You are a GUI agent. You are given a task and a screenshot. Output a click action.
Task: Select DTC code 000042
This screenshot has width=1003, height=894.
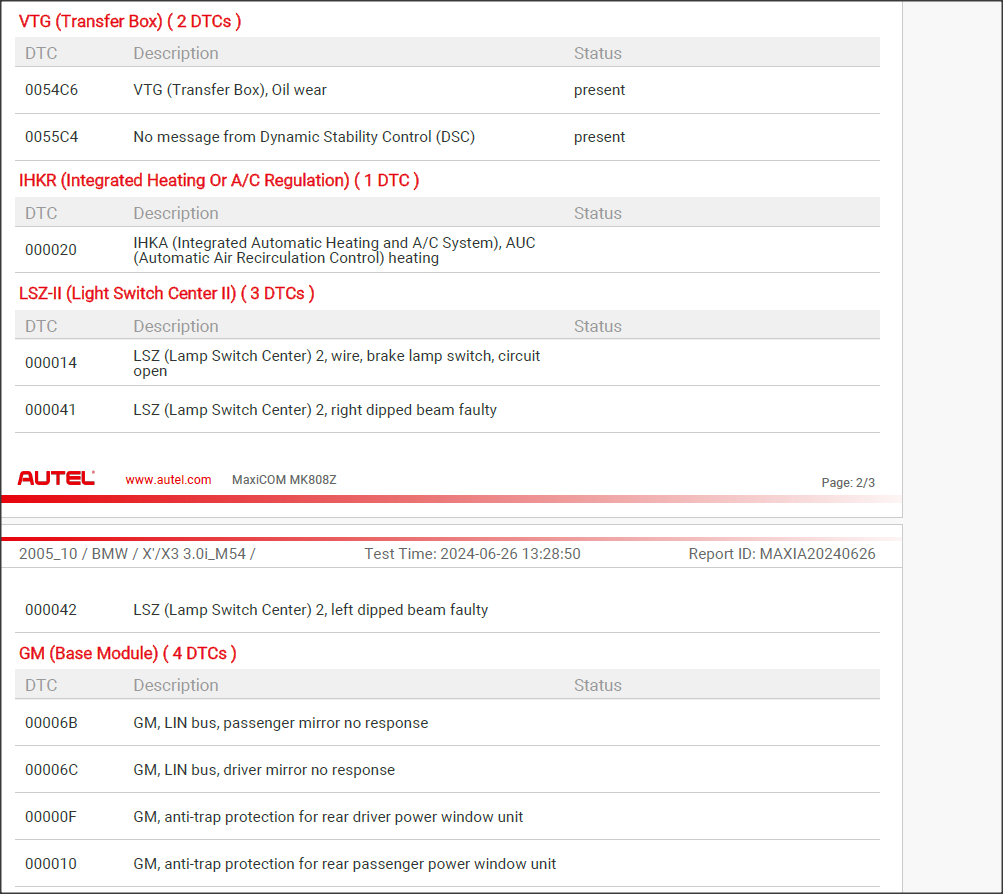(x=51, y=610)
